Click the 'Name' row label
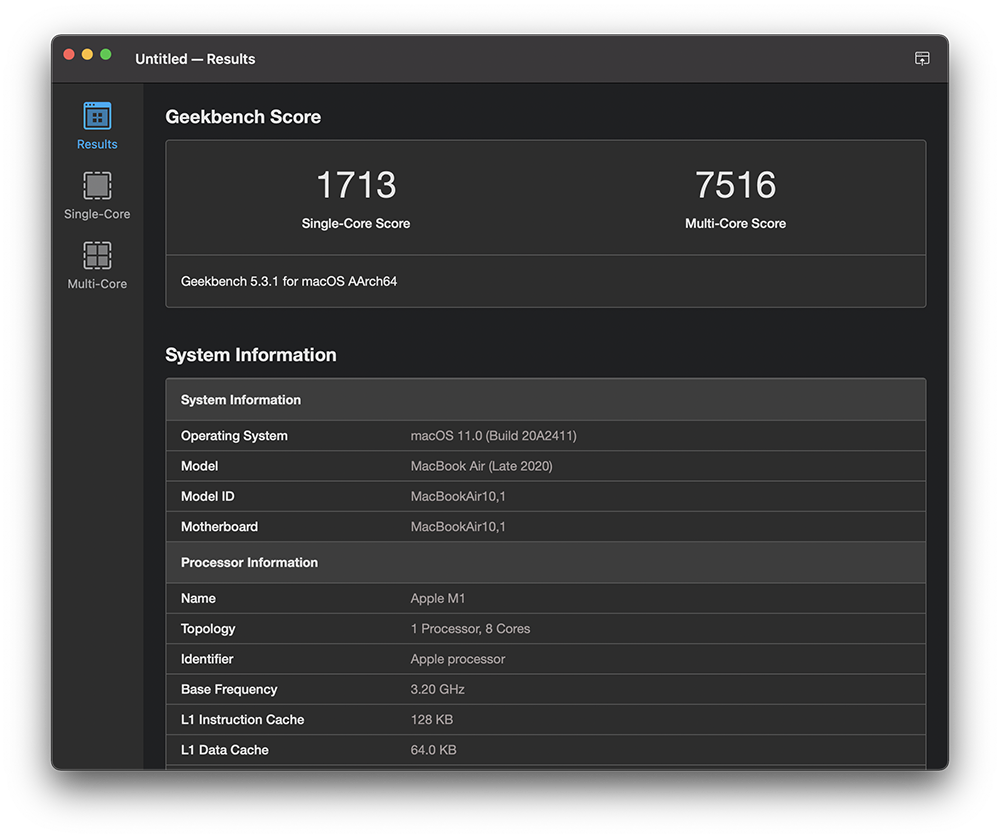Viewport: 1000px width, 838px height. pyautogui.click(x=198, y=598)
